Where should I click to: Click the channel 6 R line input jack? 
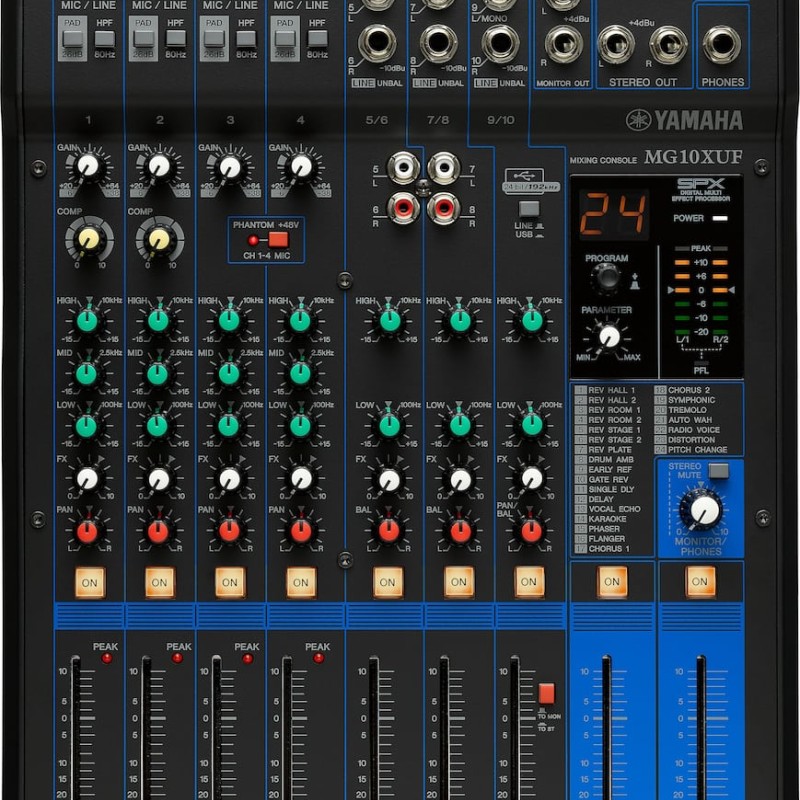tap(378, 43)
